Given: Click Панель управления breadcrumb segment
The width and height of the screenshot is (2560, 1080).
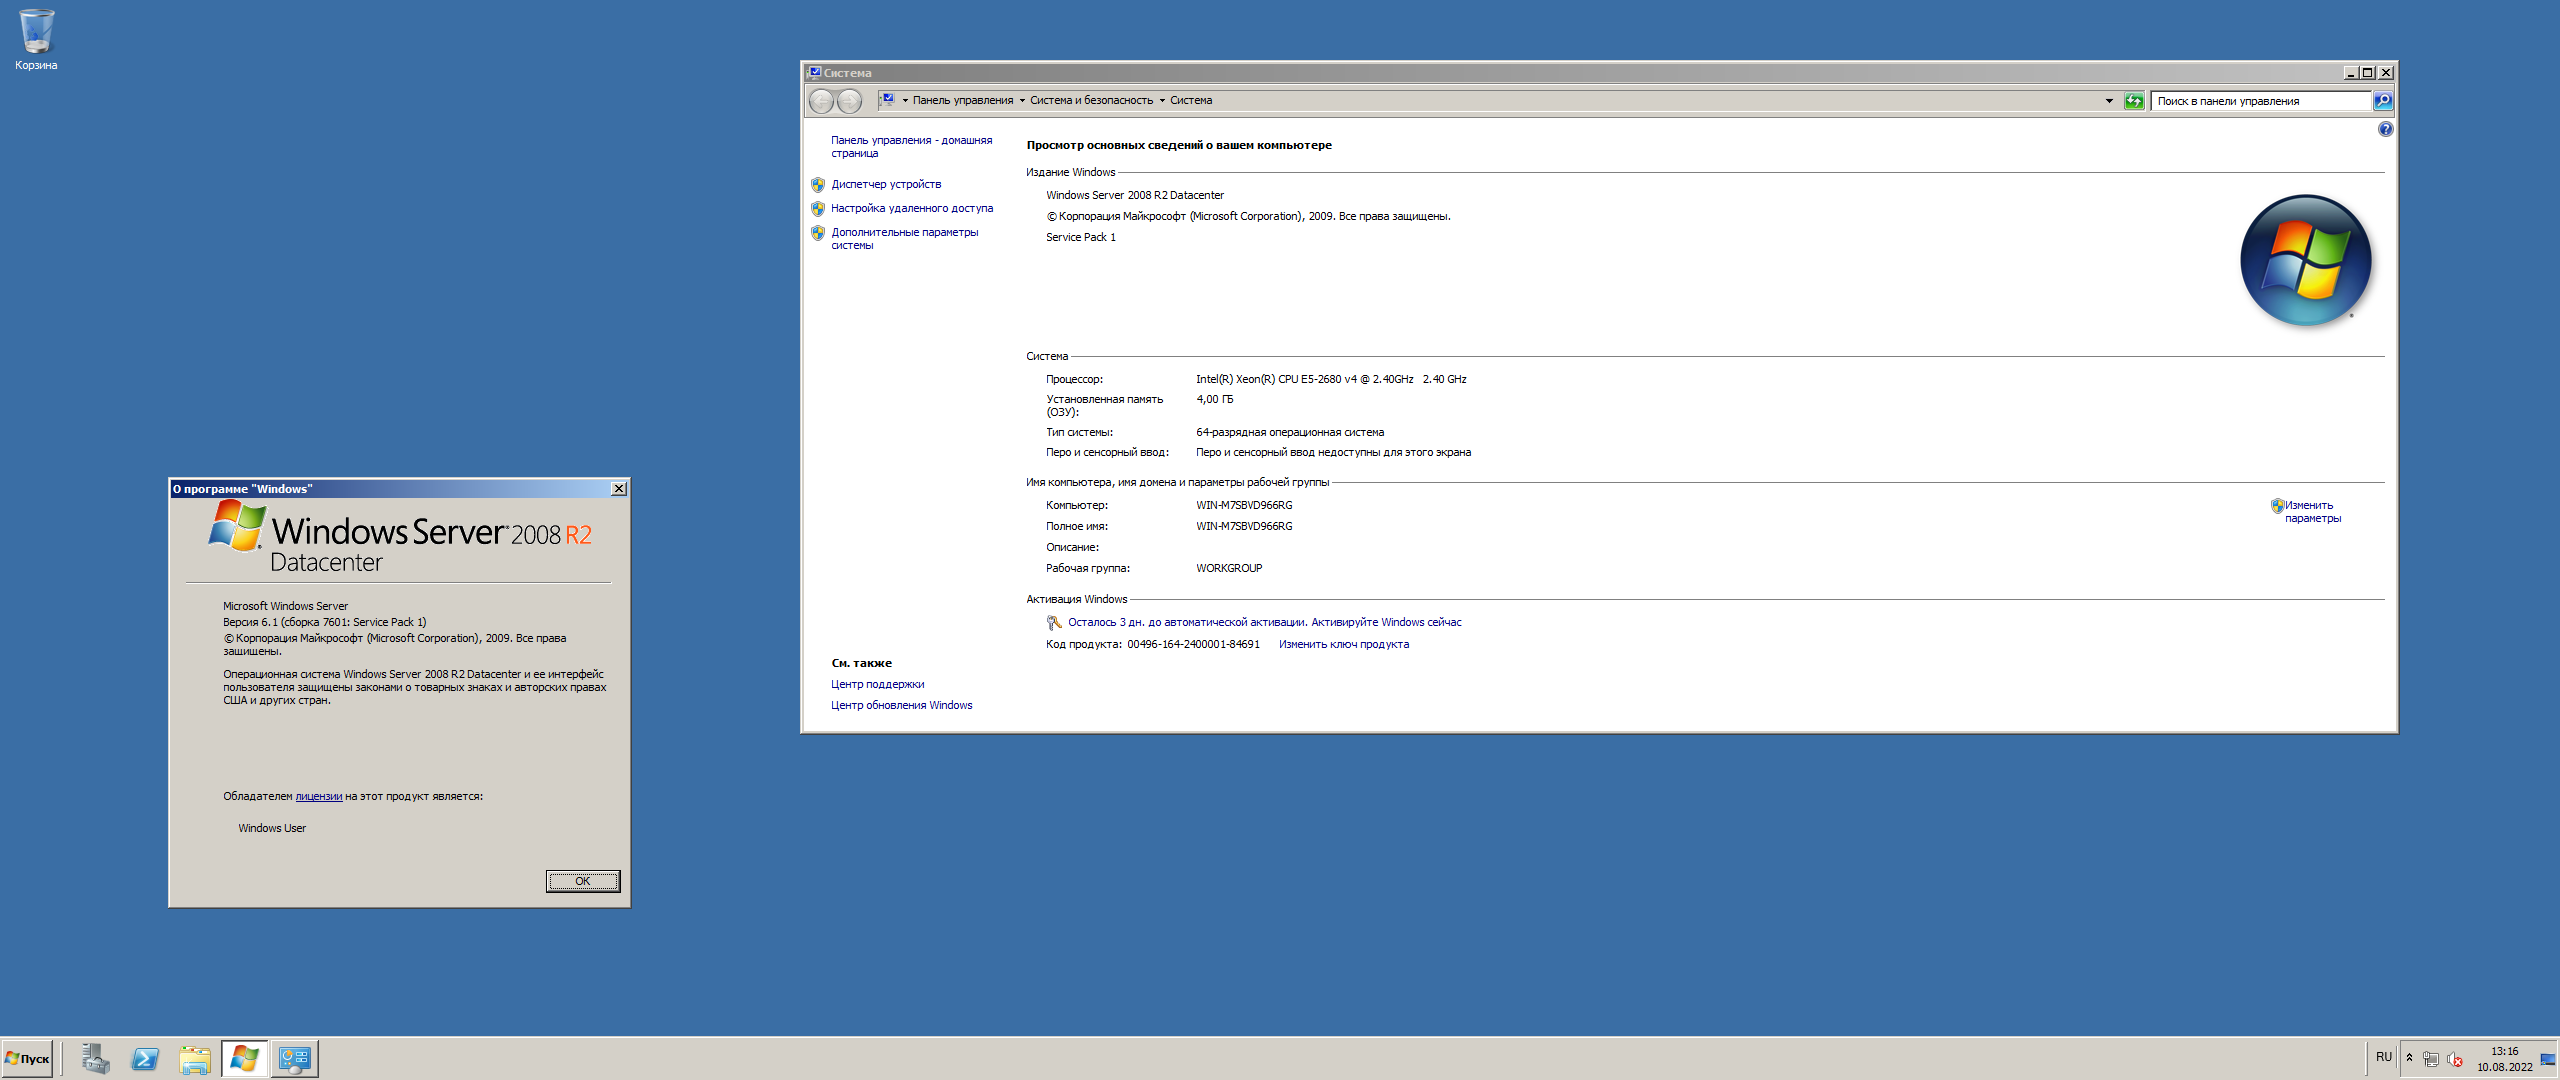Looking at the screenshot, I should coord(963,101).
